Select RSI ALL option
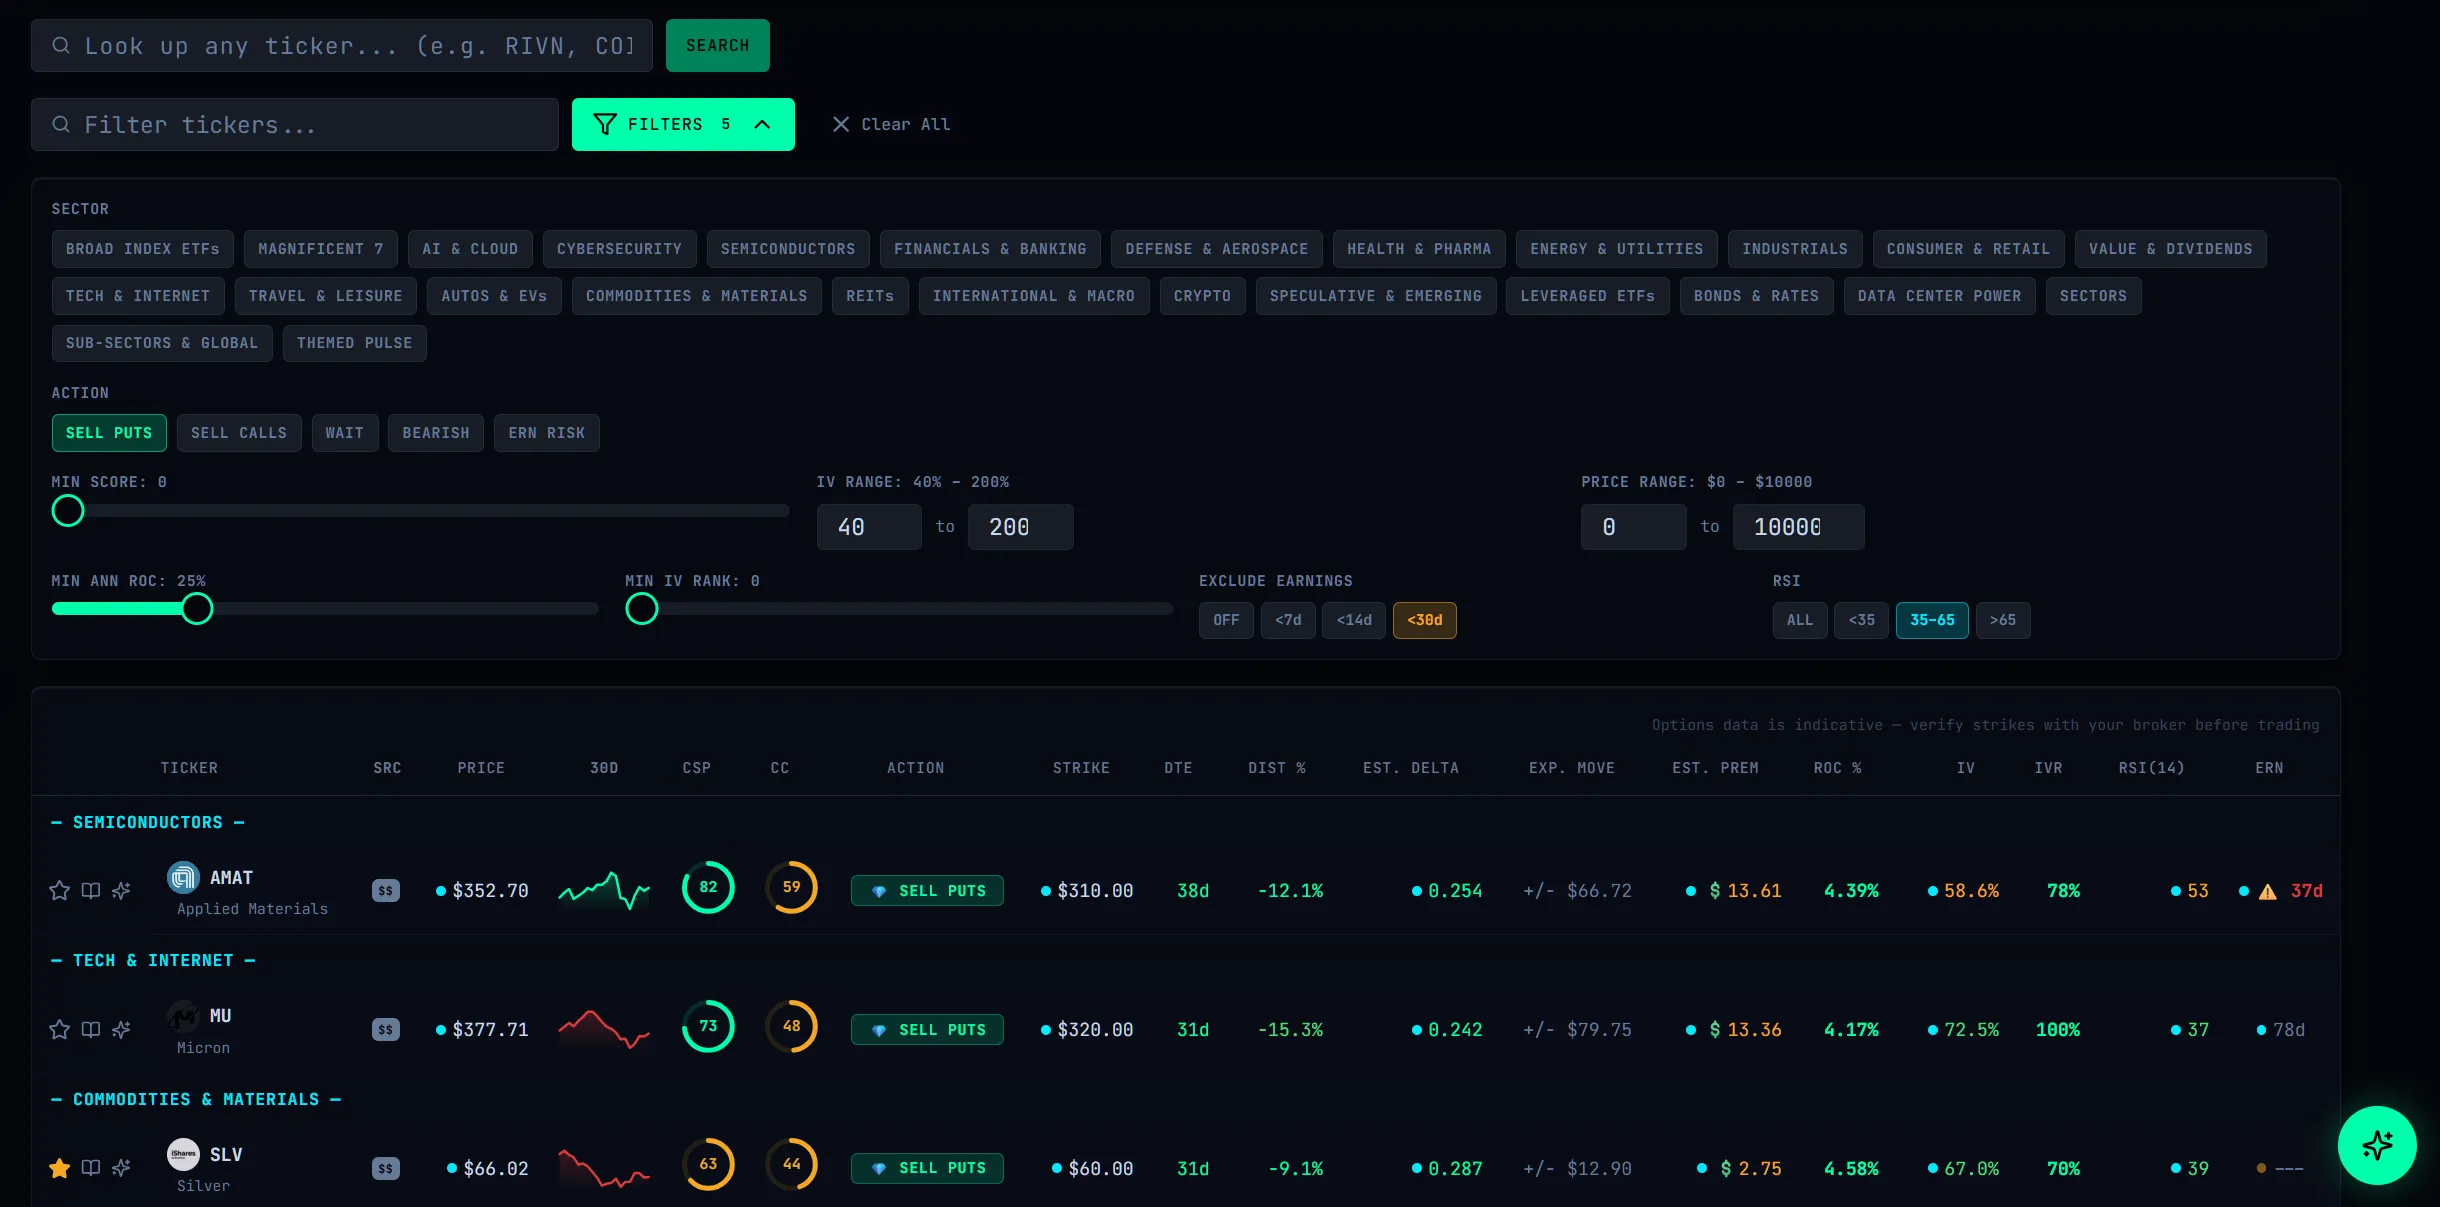This screenshot has width=2440, height=1207. (x=1800, y=620)
